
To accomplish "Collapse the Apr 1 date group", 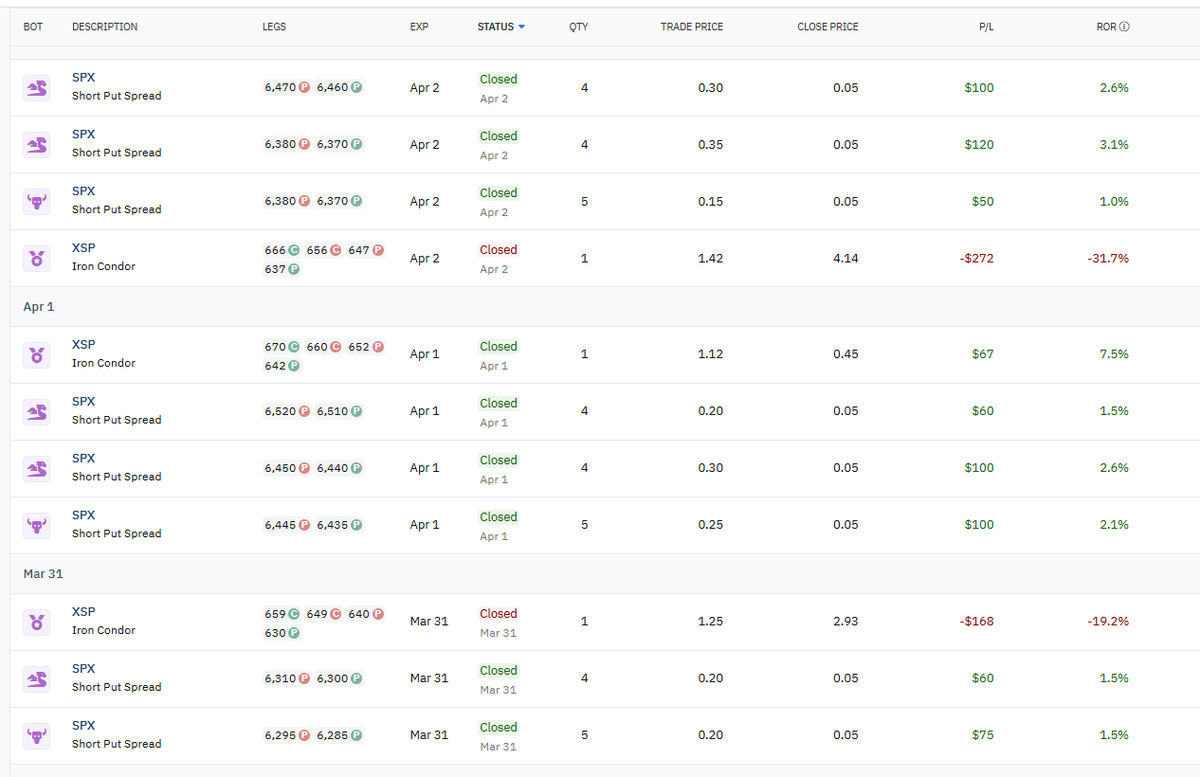I will (x=39, y=307).
